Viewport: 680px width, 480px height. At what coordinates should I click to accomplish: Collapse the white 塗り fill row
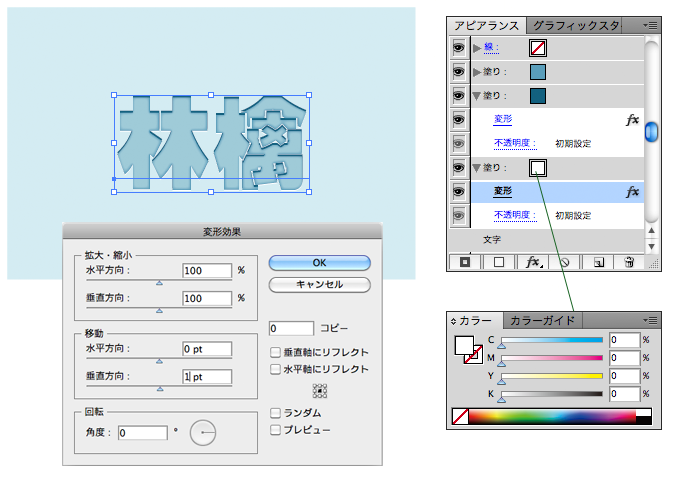(x=476, y=167)
